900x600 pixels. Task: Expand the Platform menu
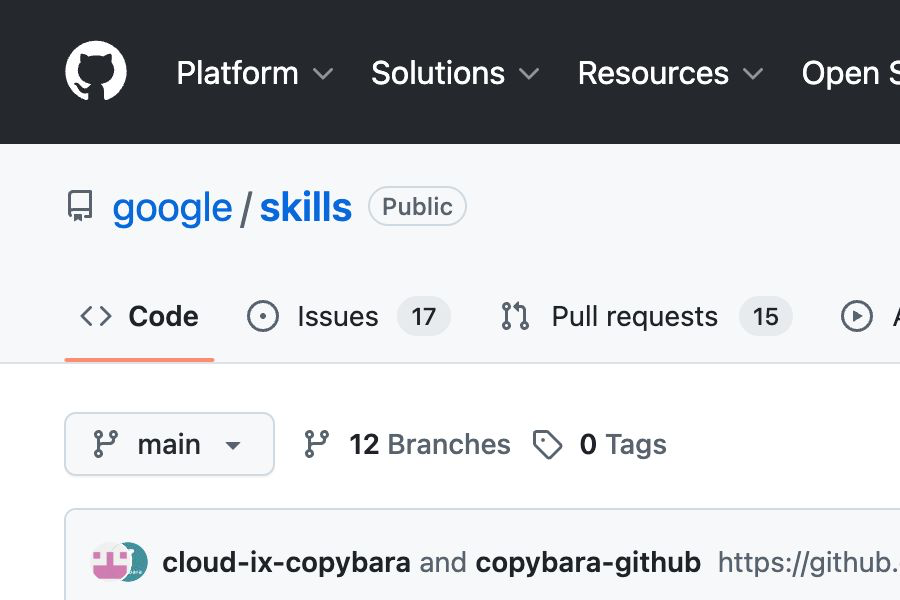click(254, 73)
